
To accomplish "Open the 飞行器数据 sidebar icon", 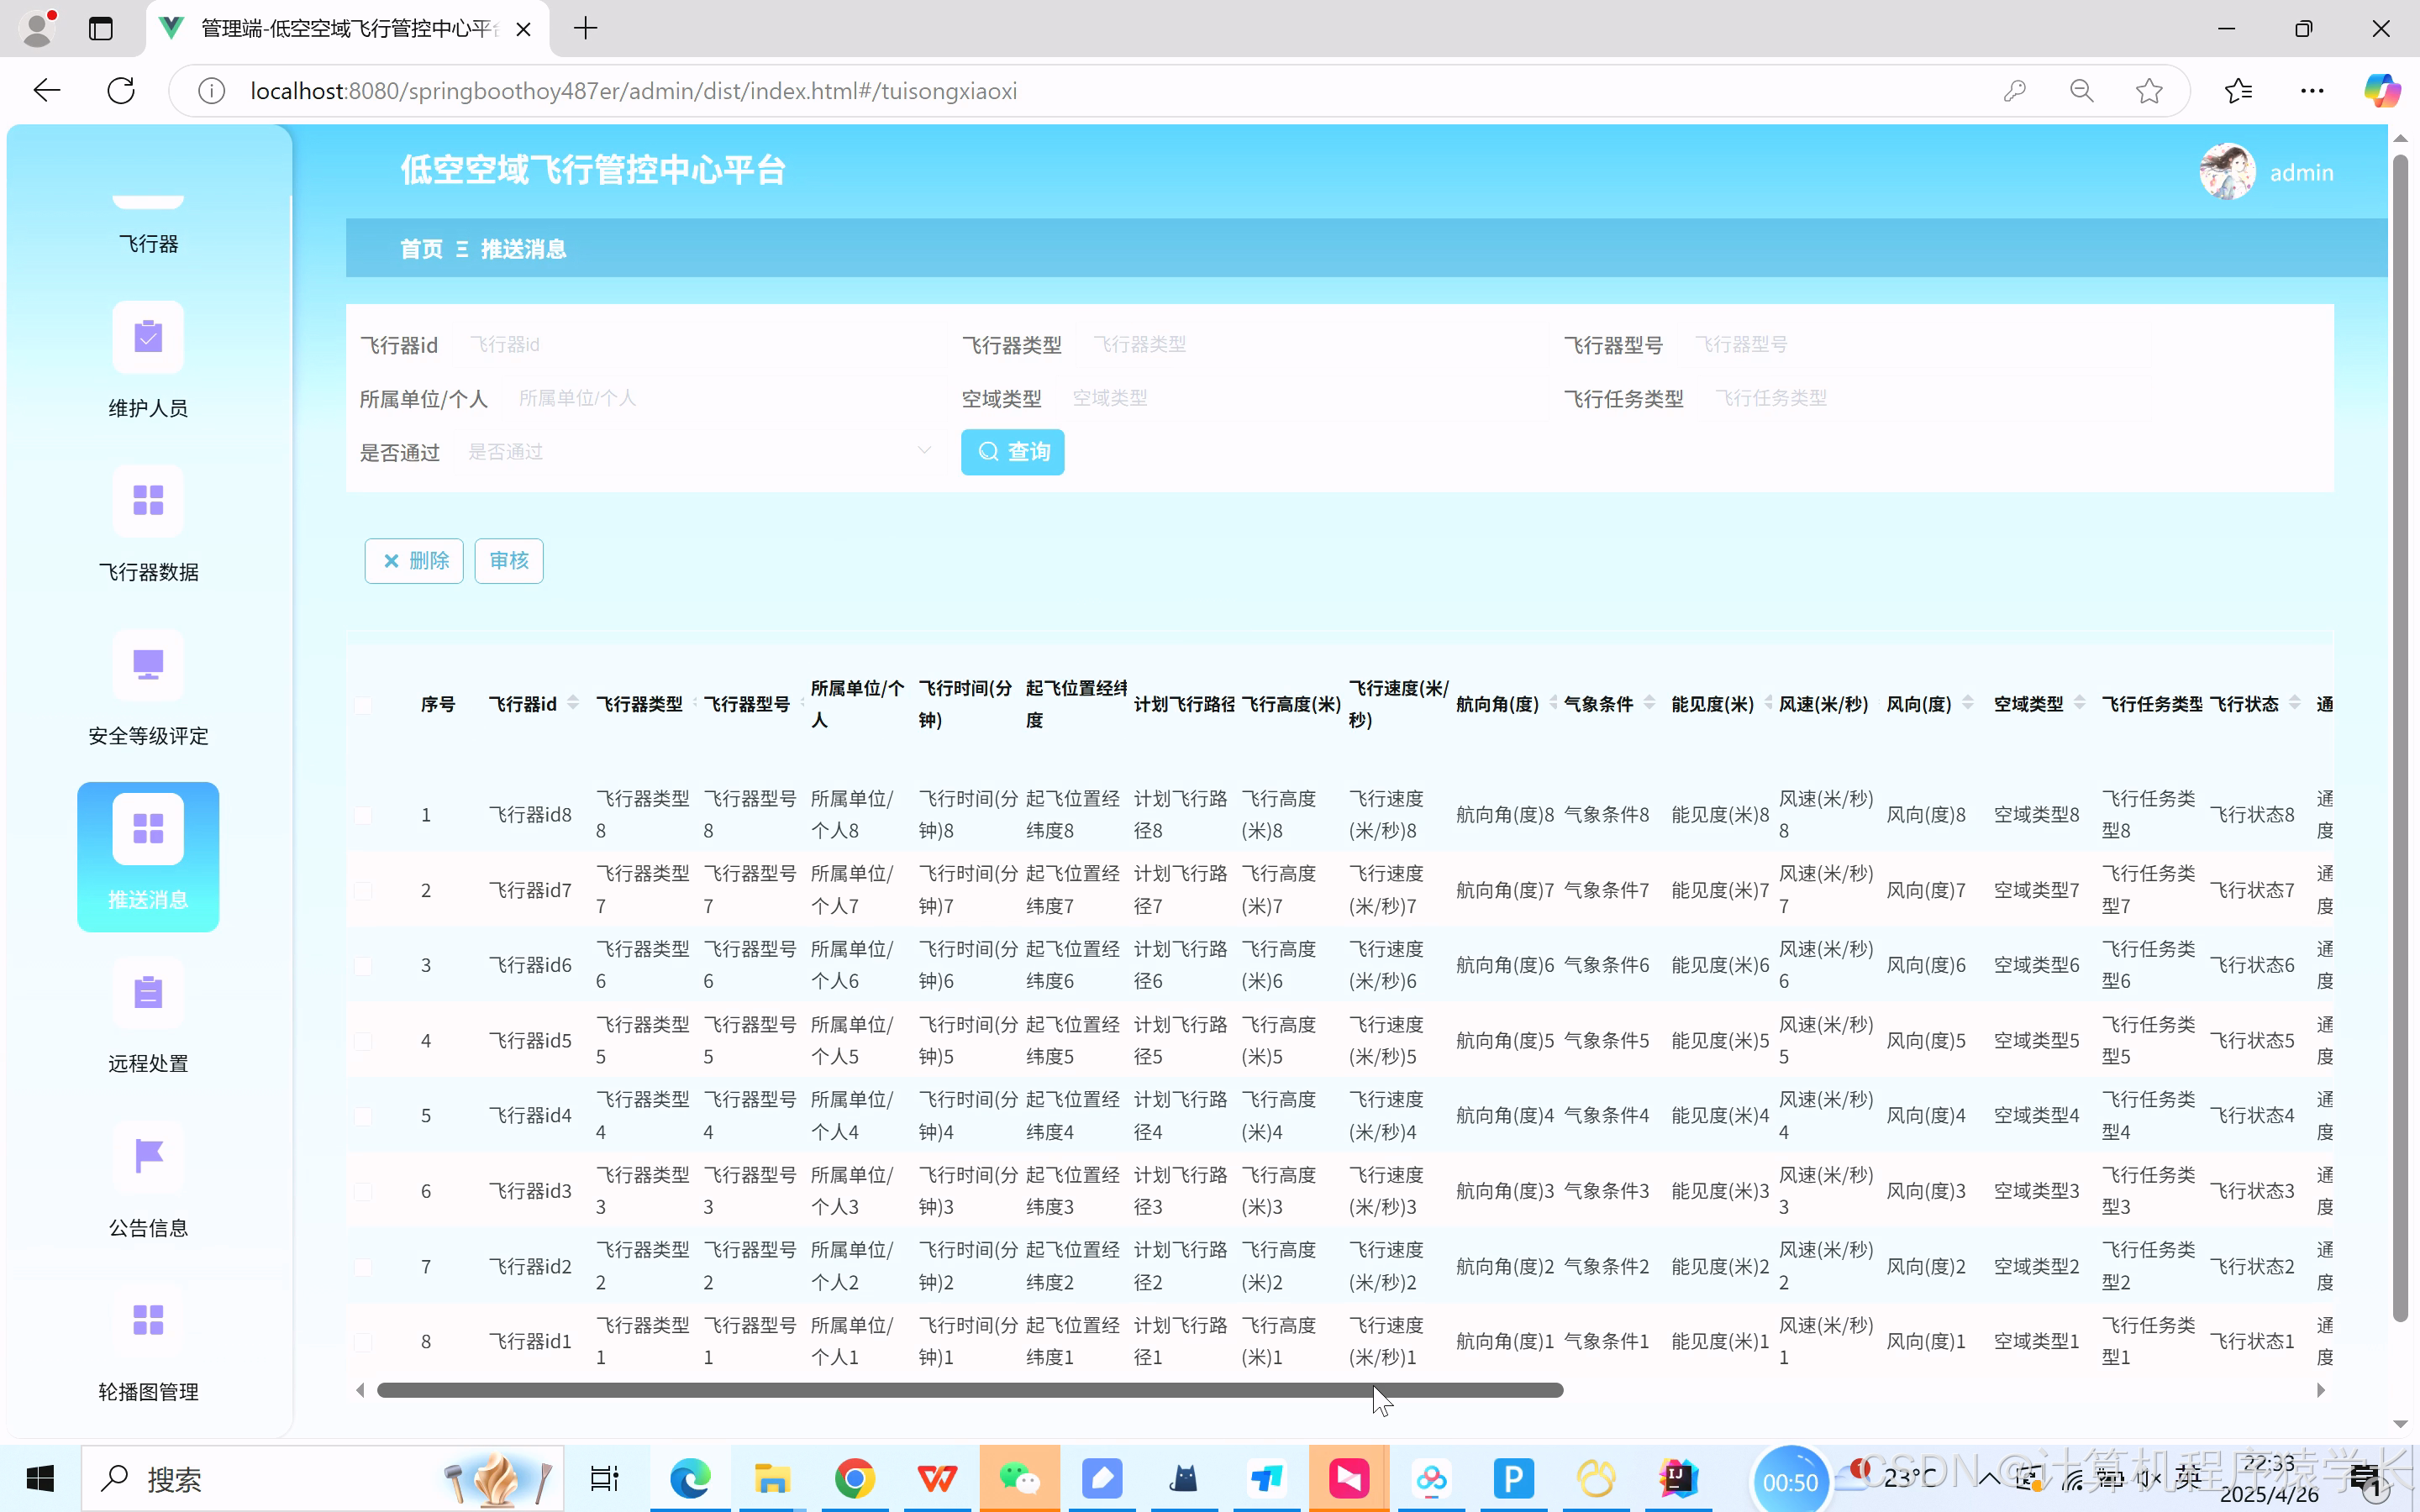I will (148, 501).
